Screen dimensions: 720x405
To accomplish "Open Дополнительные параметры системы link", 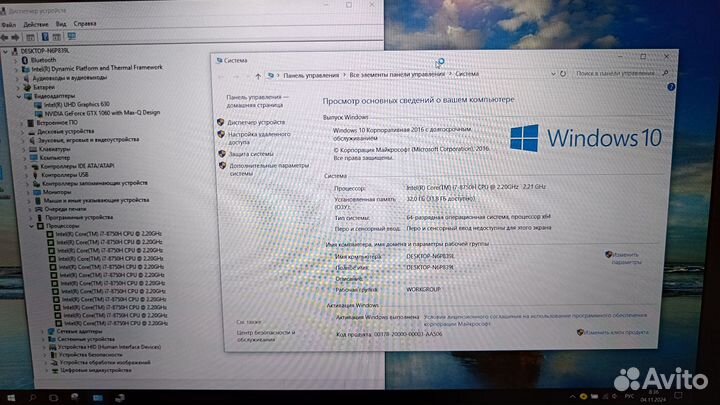I will 269,169.
